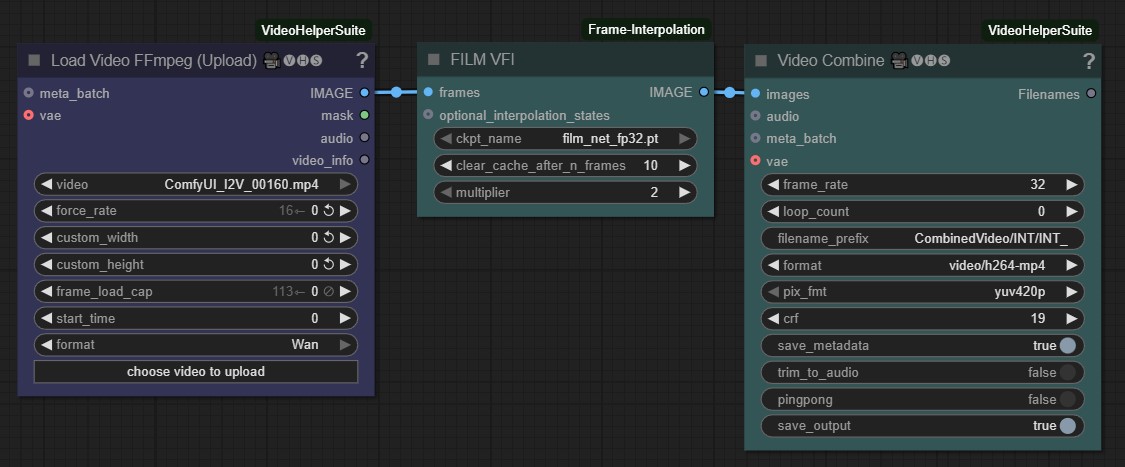Click the Filenames output socket
Screen dimensions: 1125x467
1091,94
